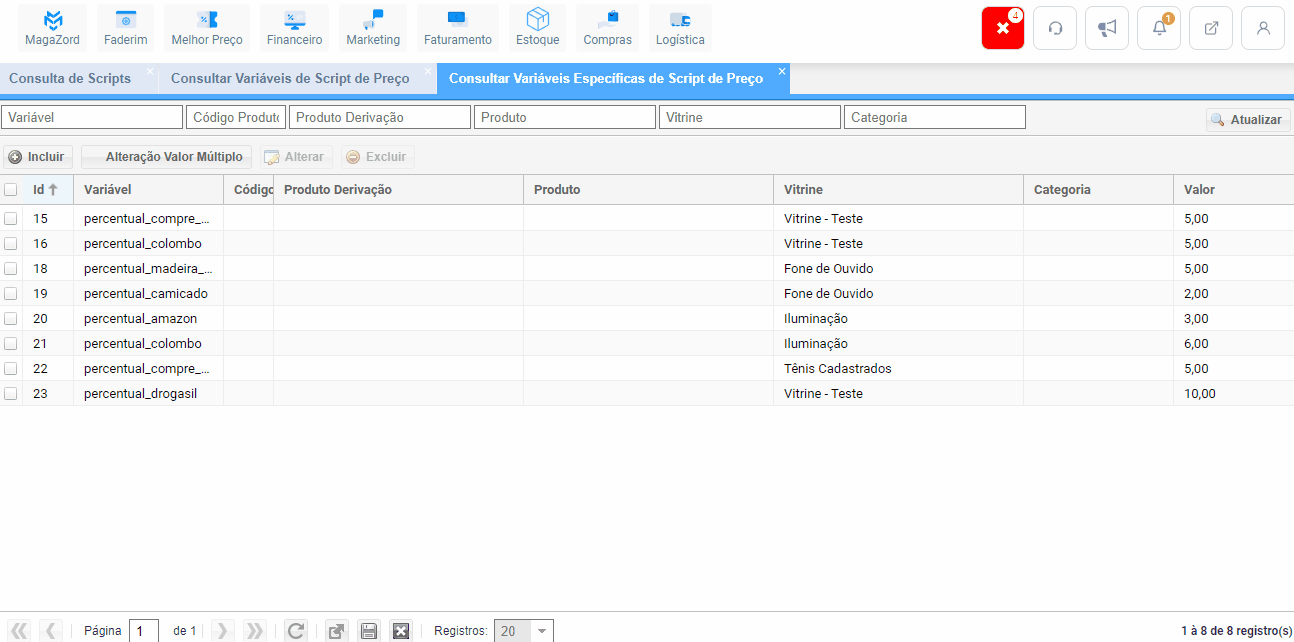Go to first page of results
This screenshot has width=1294, height=642.
(x=20, y=631)
